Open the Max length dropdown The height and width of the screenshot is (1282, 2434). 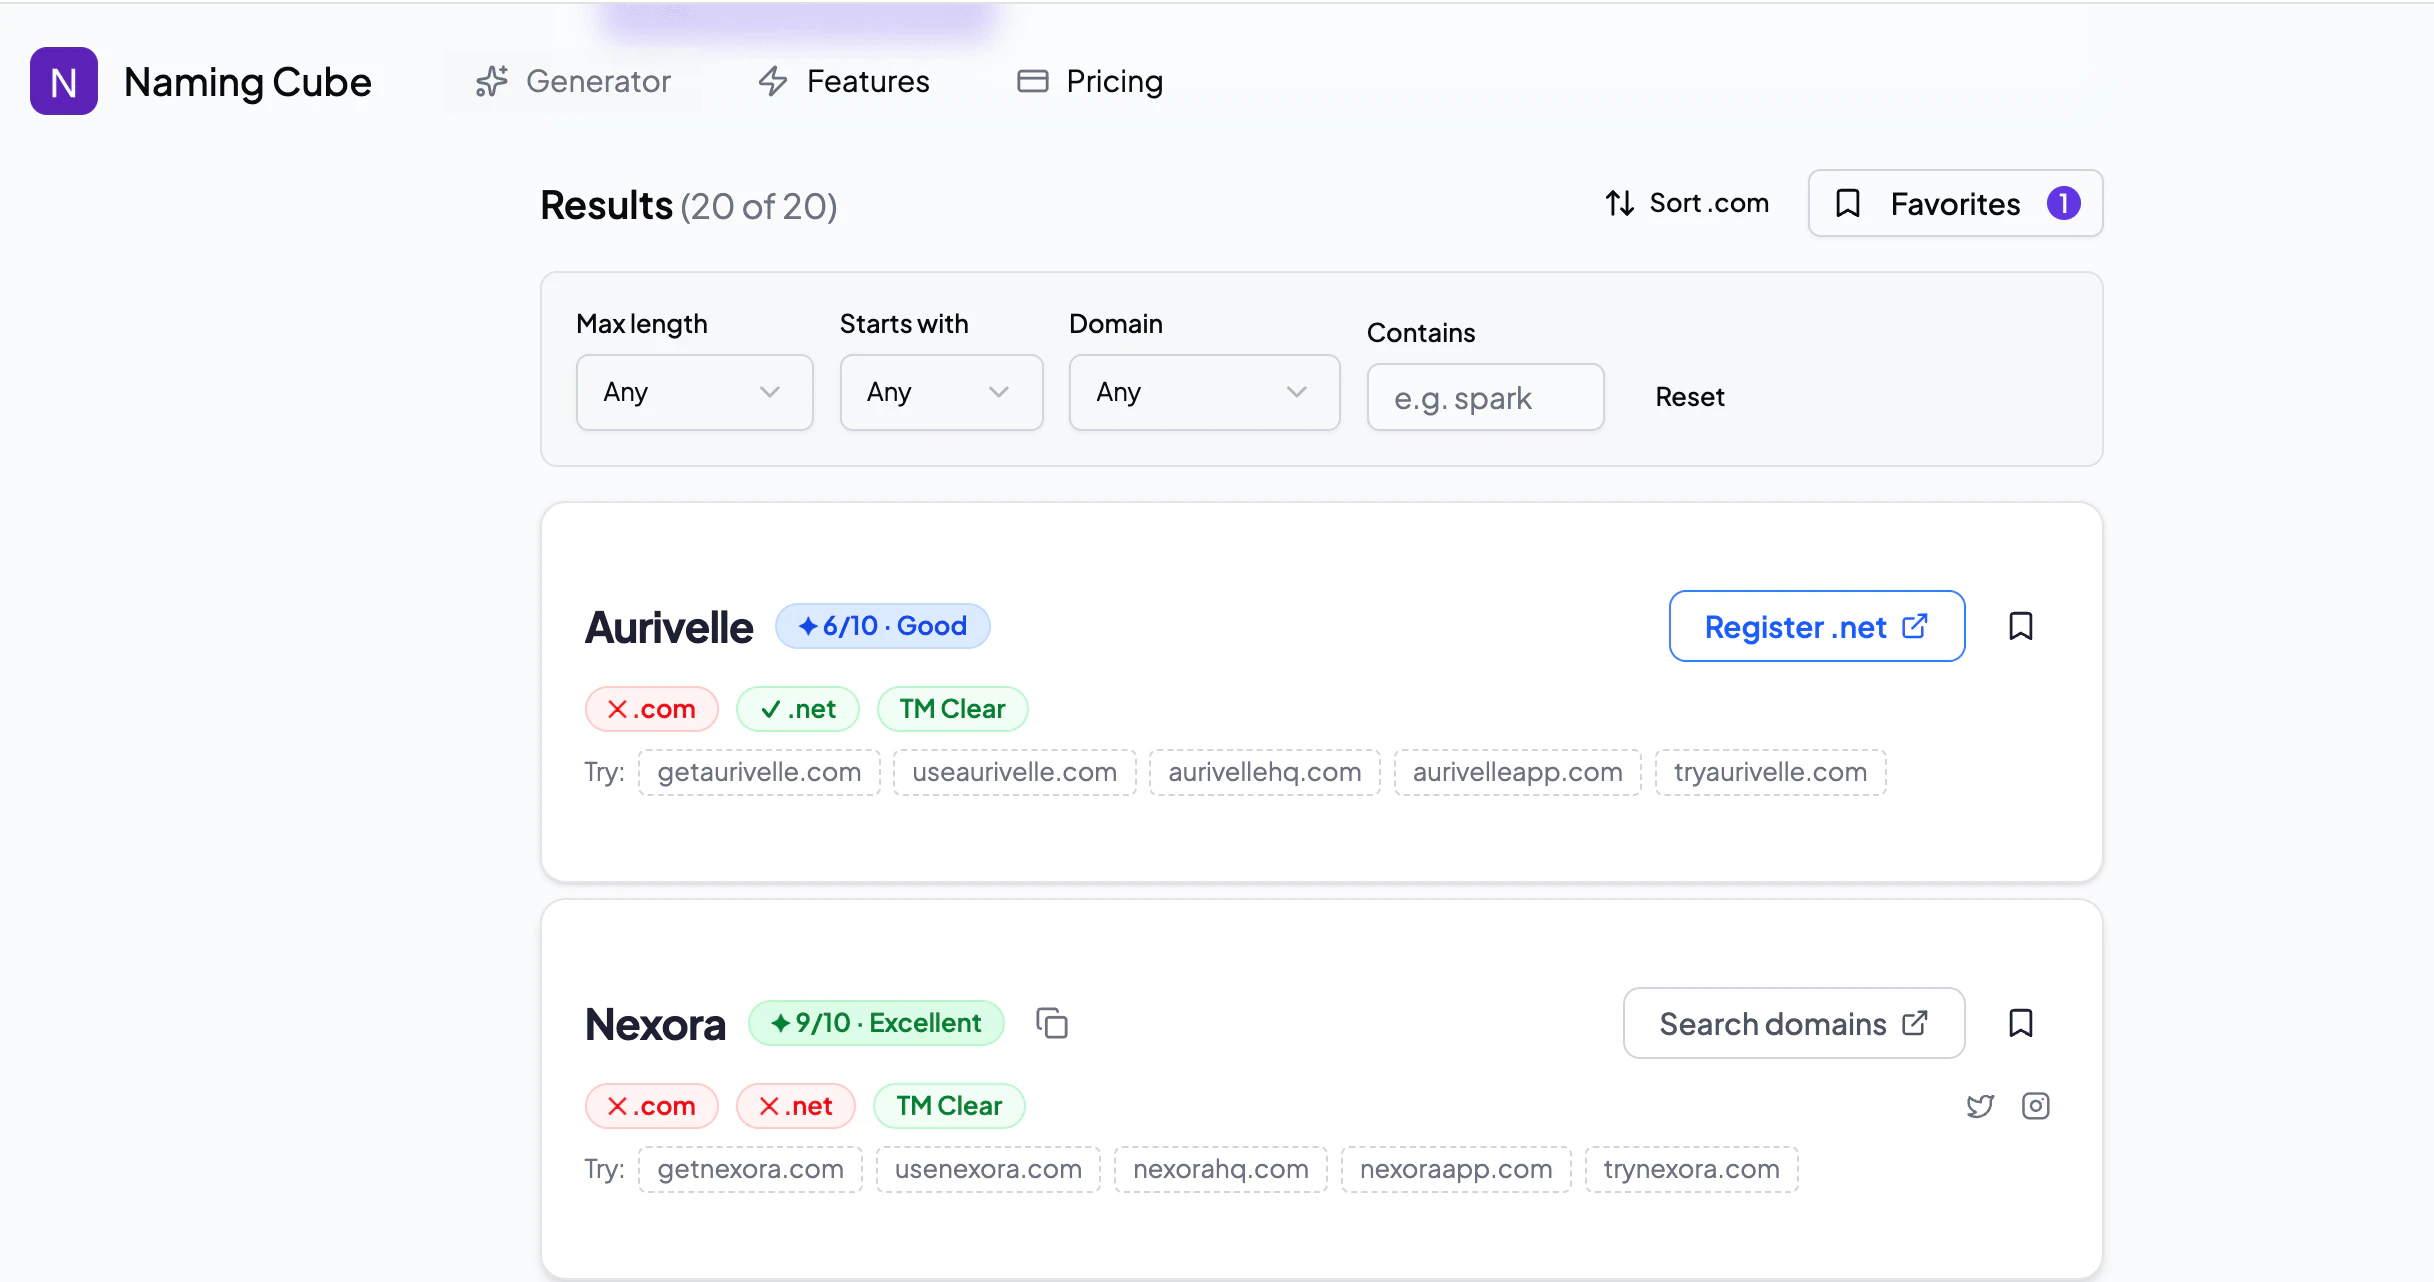(x=694, y=392)
